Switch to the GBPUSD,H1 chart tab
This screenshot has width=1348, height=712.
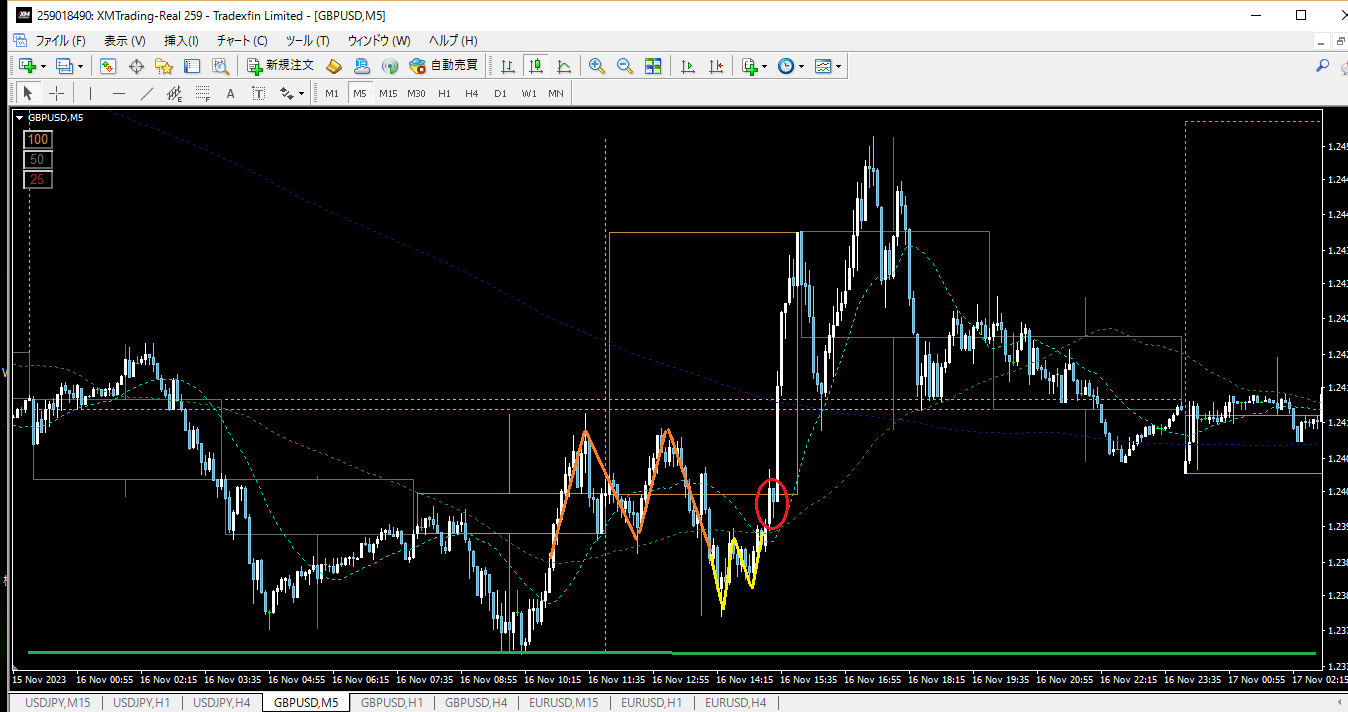[x=391, y=703]
